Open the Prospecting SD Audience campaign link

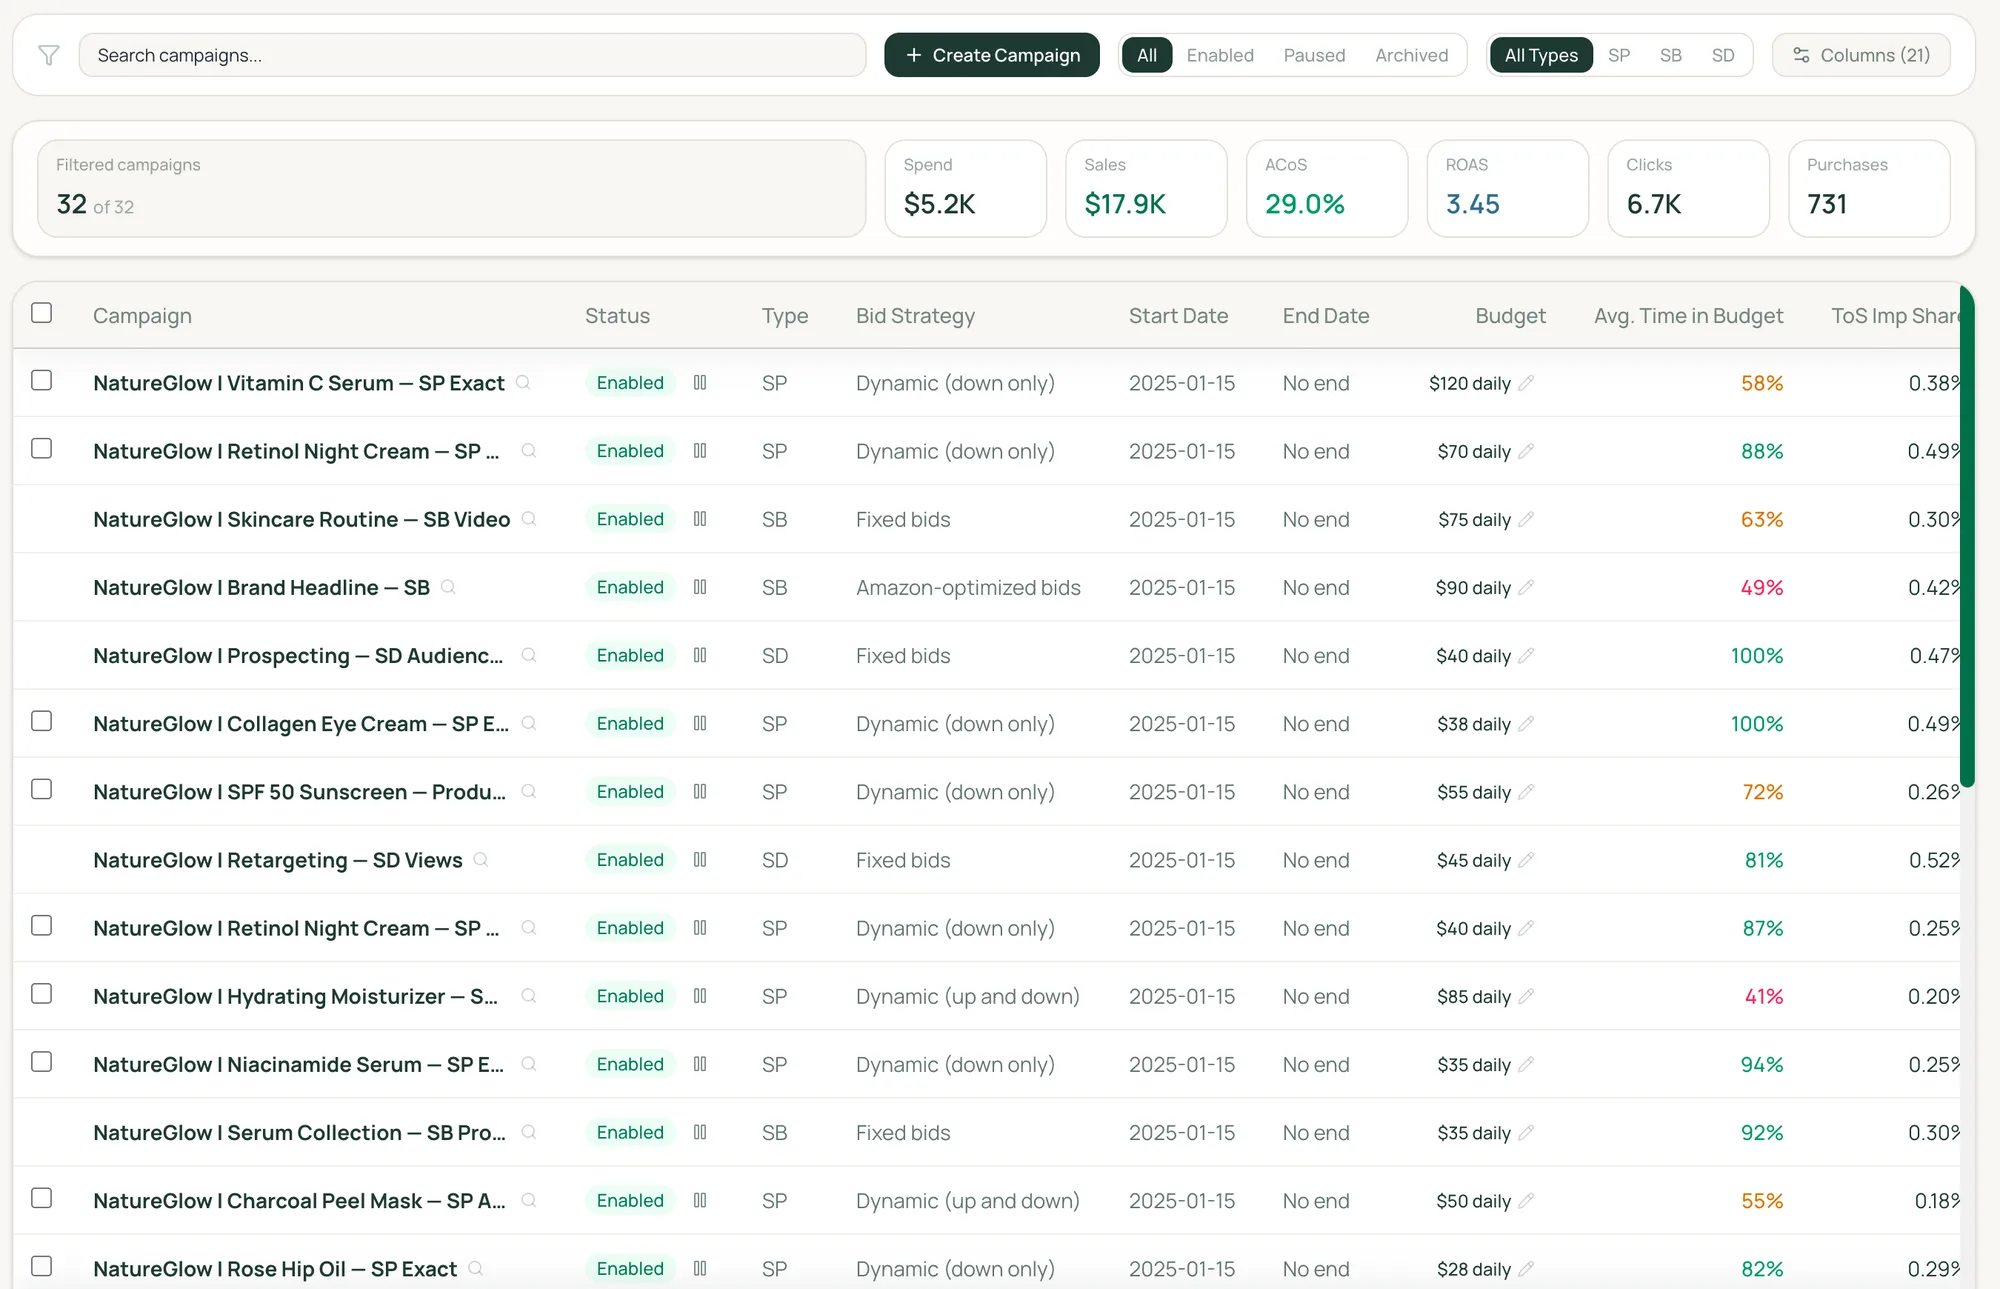pyautogui.click(x=298, y=655)
